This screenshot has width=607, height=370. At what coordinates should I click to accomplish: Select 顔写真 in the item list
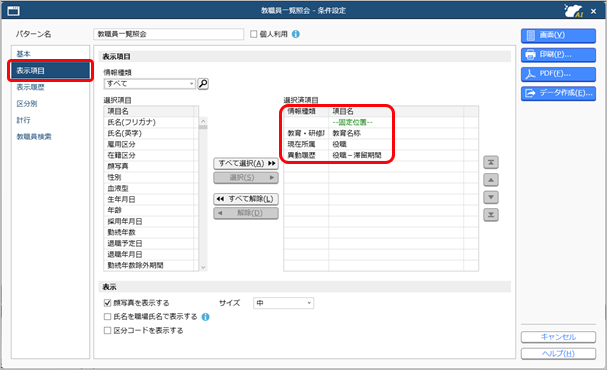151,166
